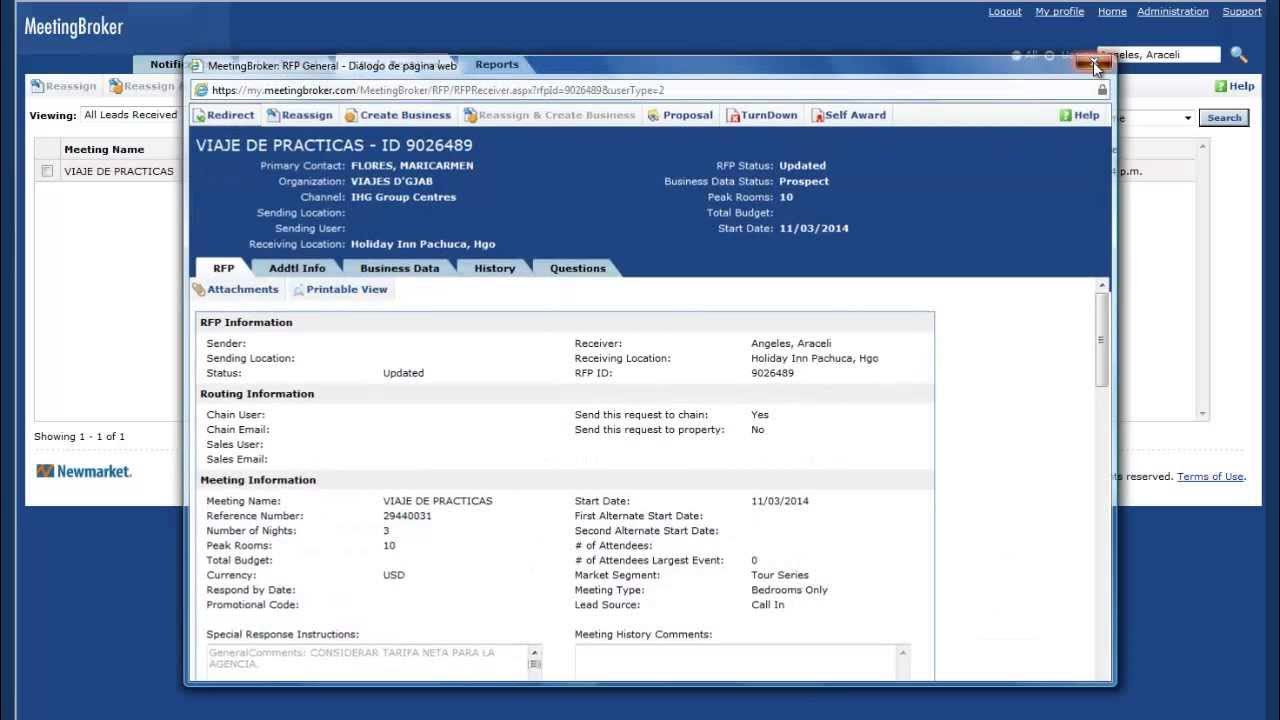
Task: Open the My profile link
Action: click(x=1059, y=12)
